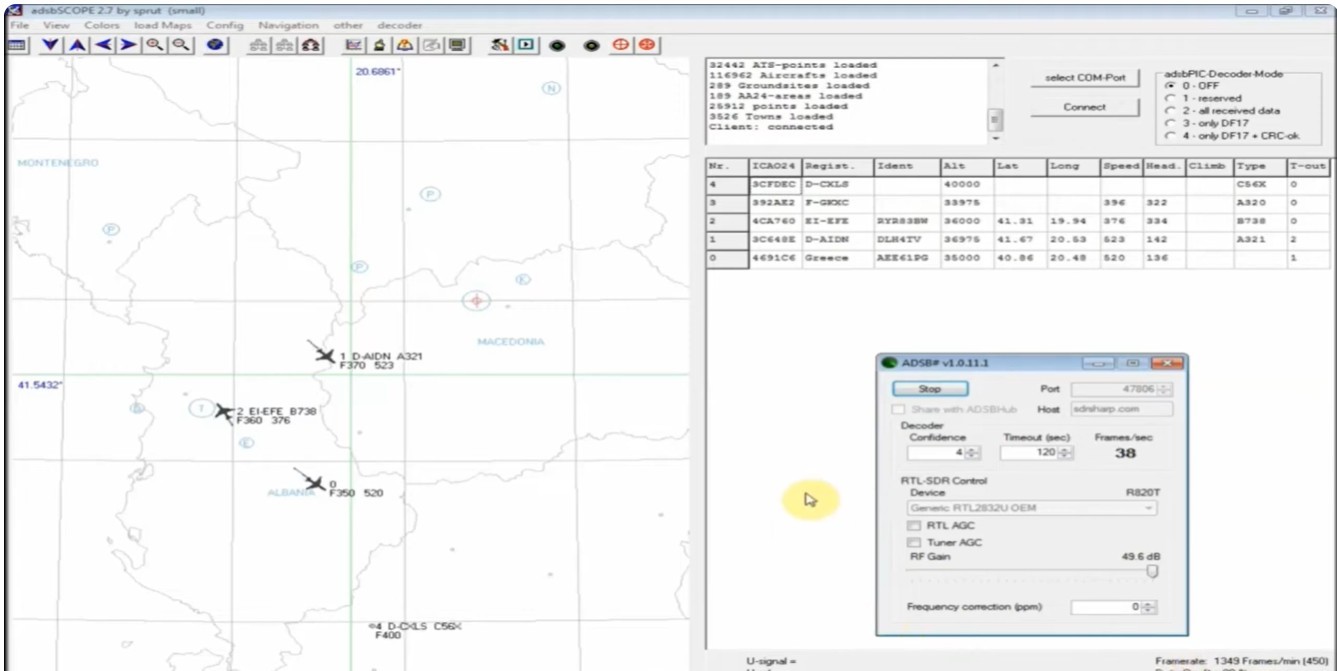The width and height of the screenshot is (1337, 671).
Task: Pan the map up with the up arrow icon
Action: [76, 45]
